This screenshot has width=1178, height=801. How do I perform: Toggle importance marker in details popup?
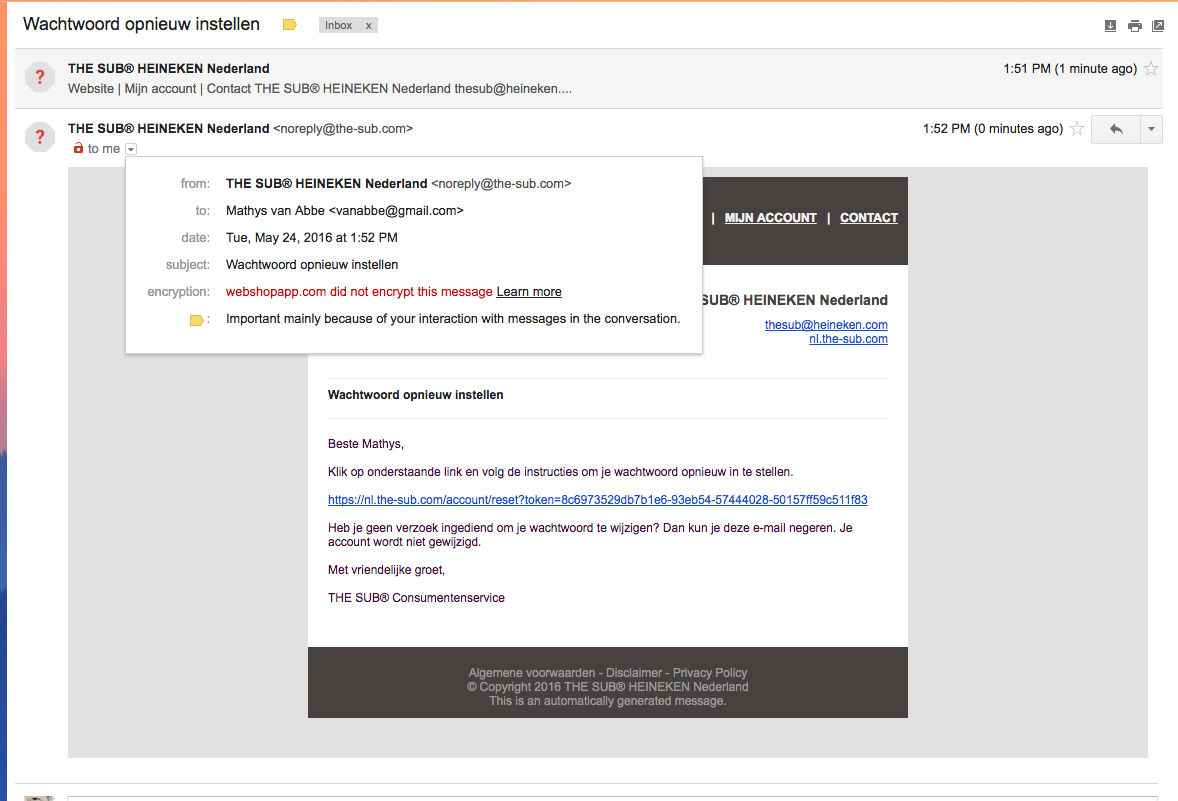click(196, 320)
